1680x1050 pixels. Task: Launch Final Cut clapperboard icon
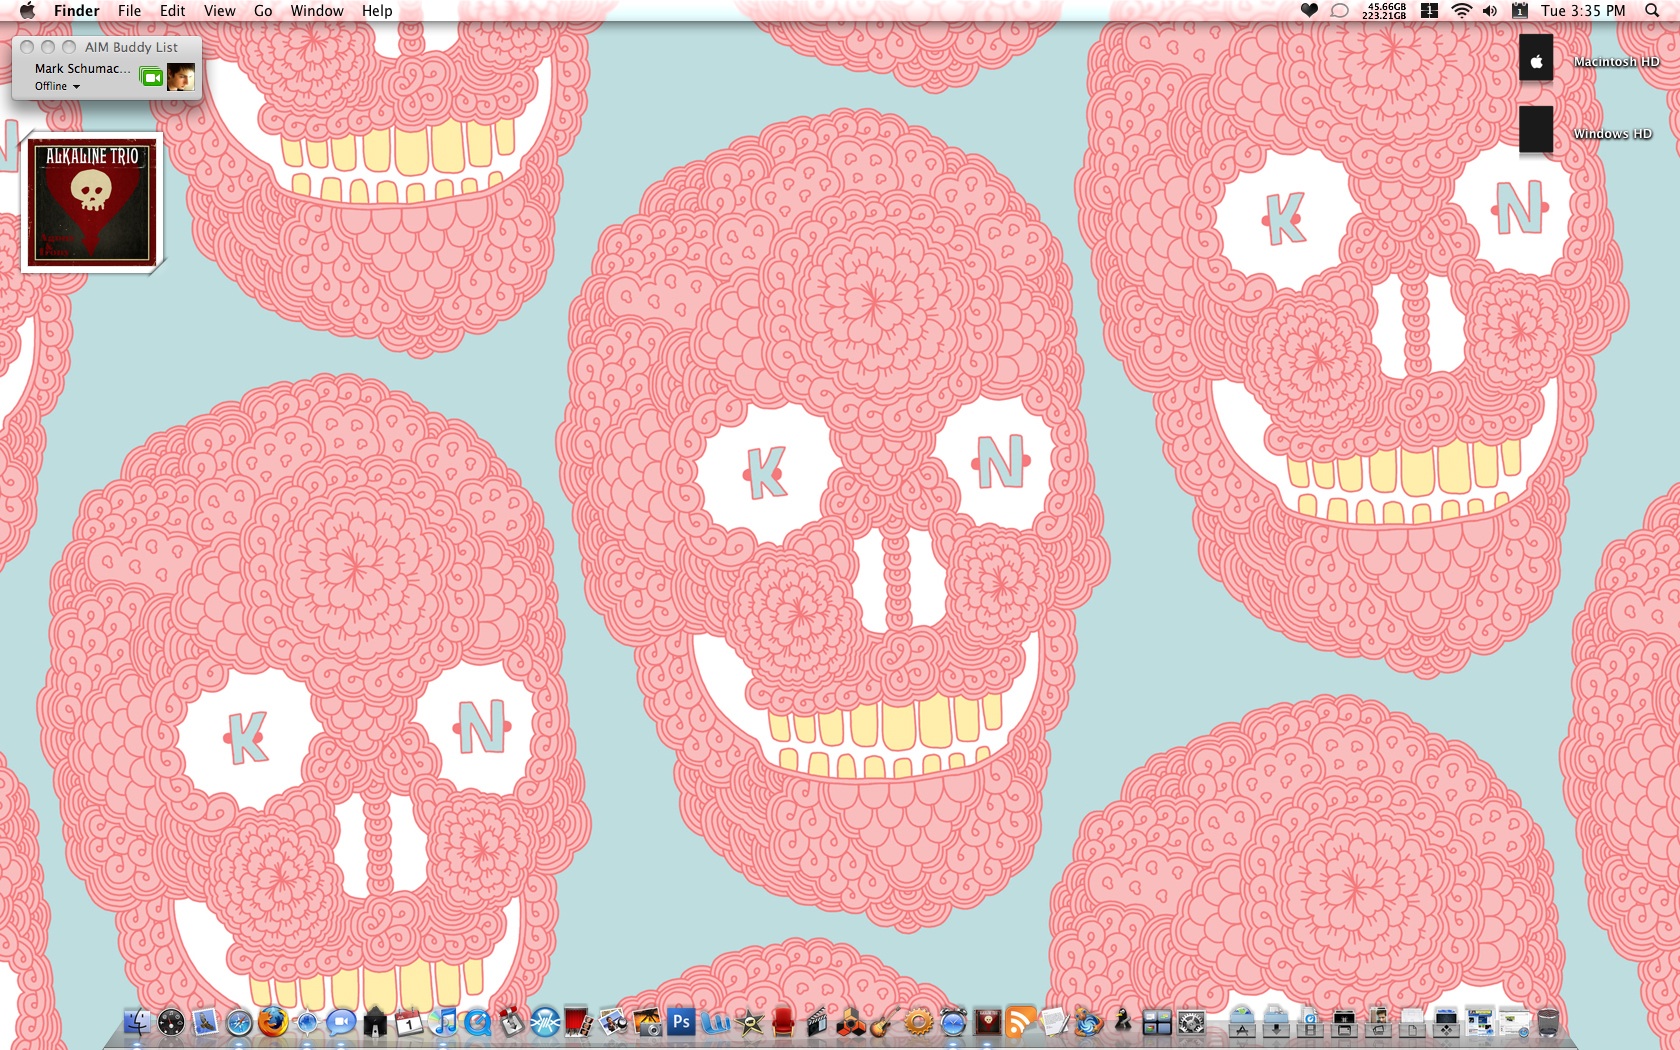[817, 1022]
